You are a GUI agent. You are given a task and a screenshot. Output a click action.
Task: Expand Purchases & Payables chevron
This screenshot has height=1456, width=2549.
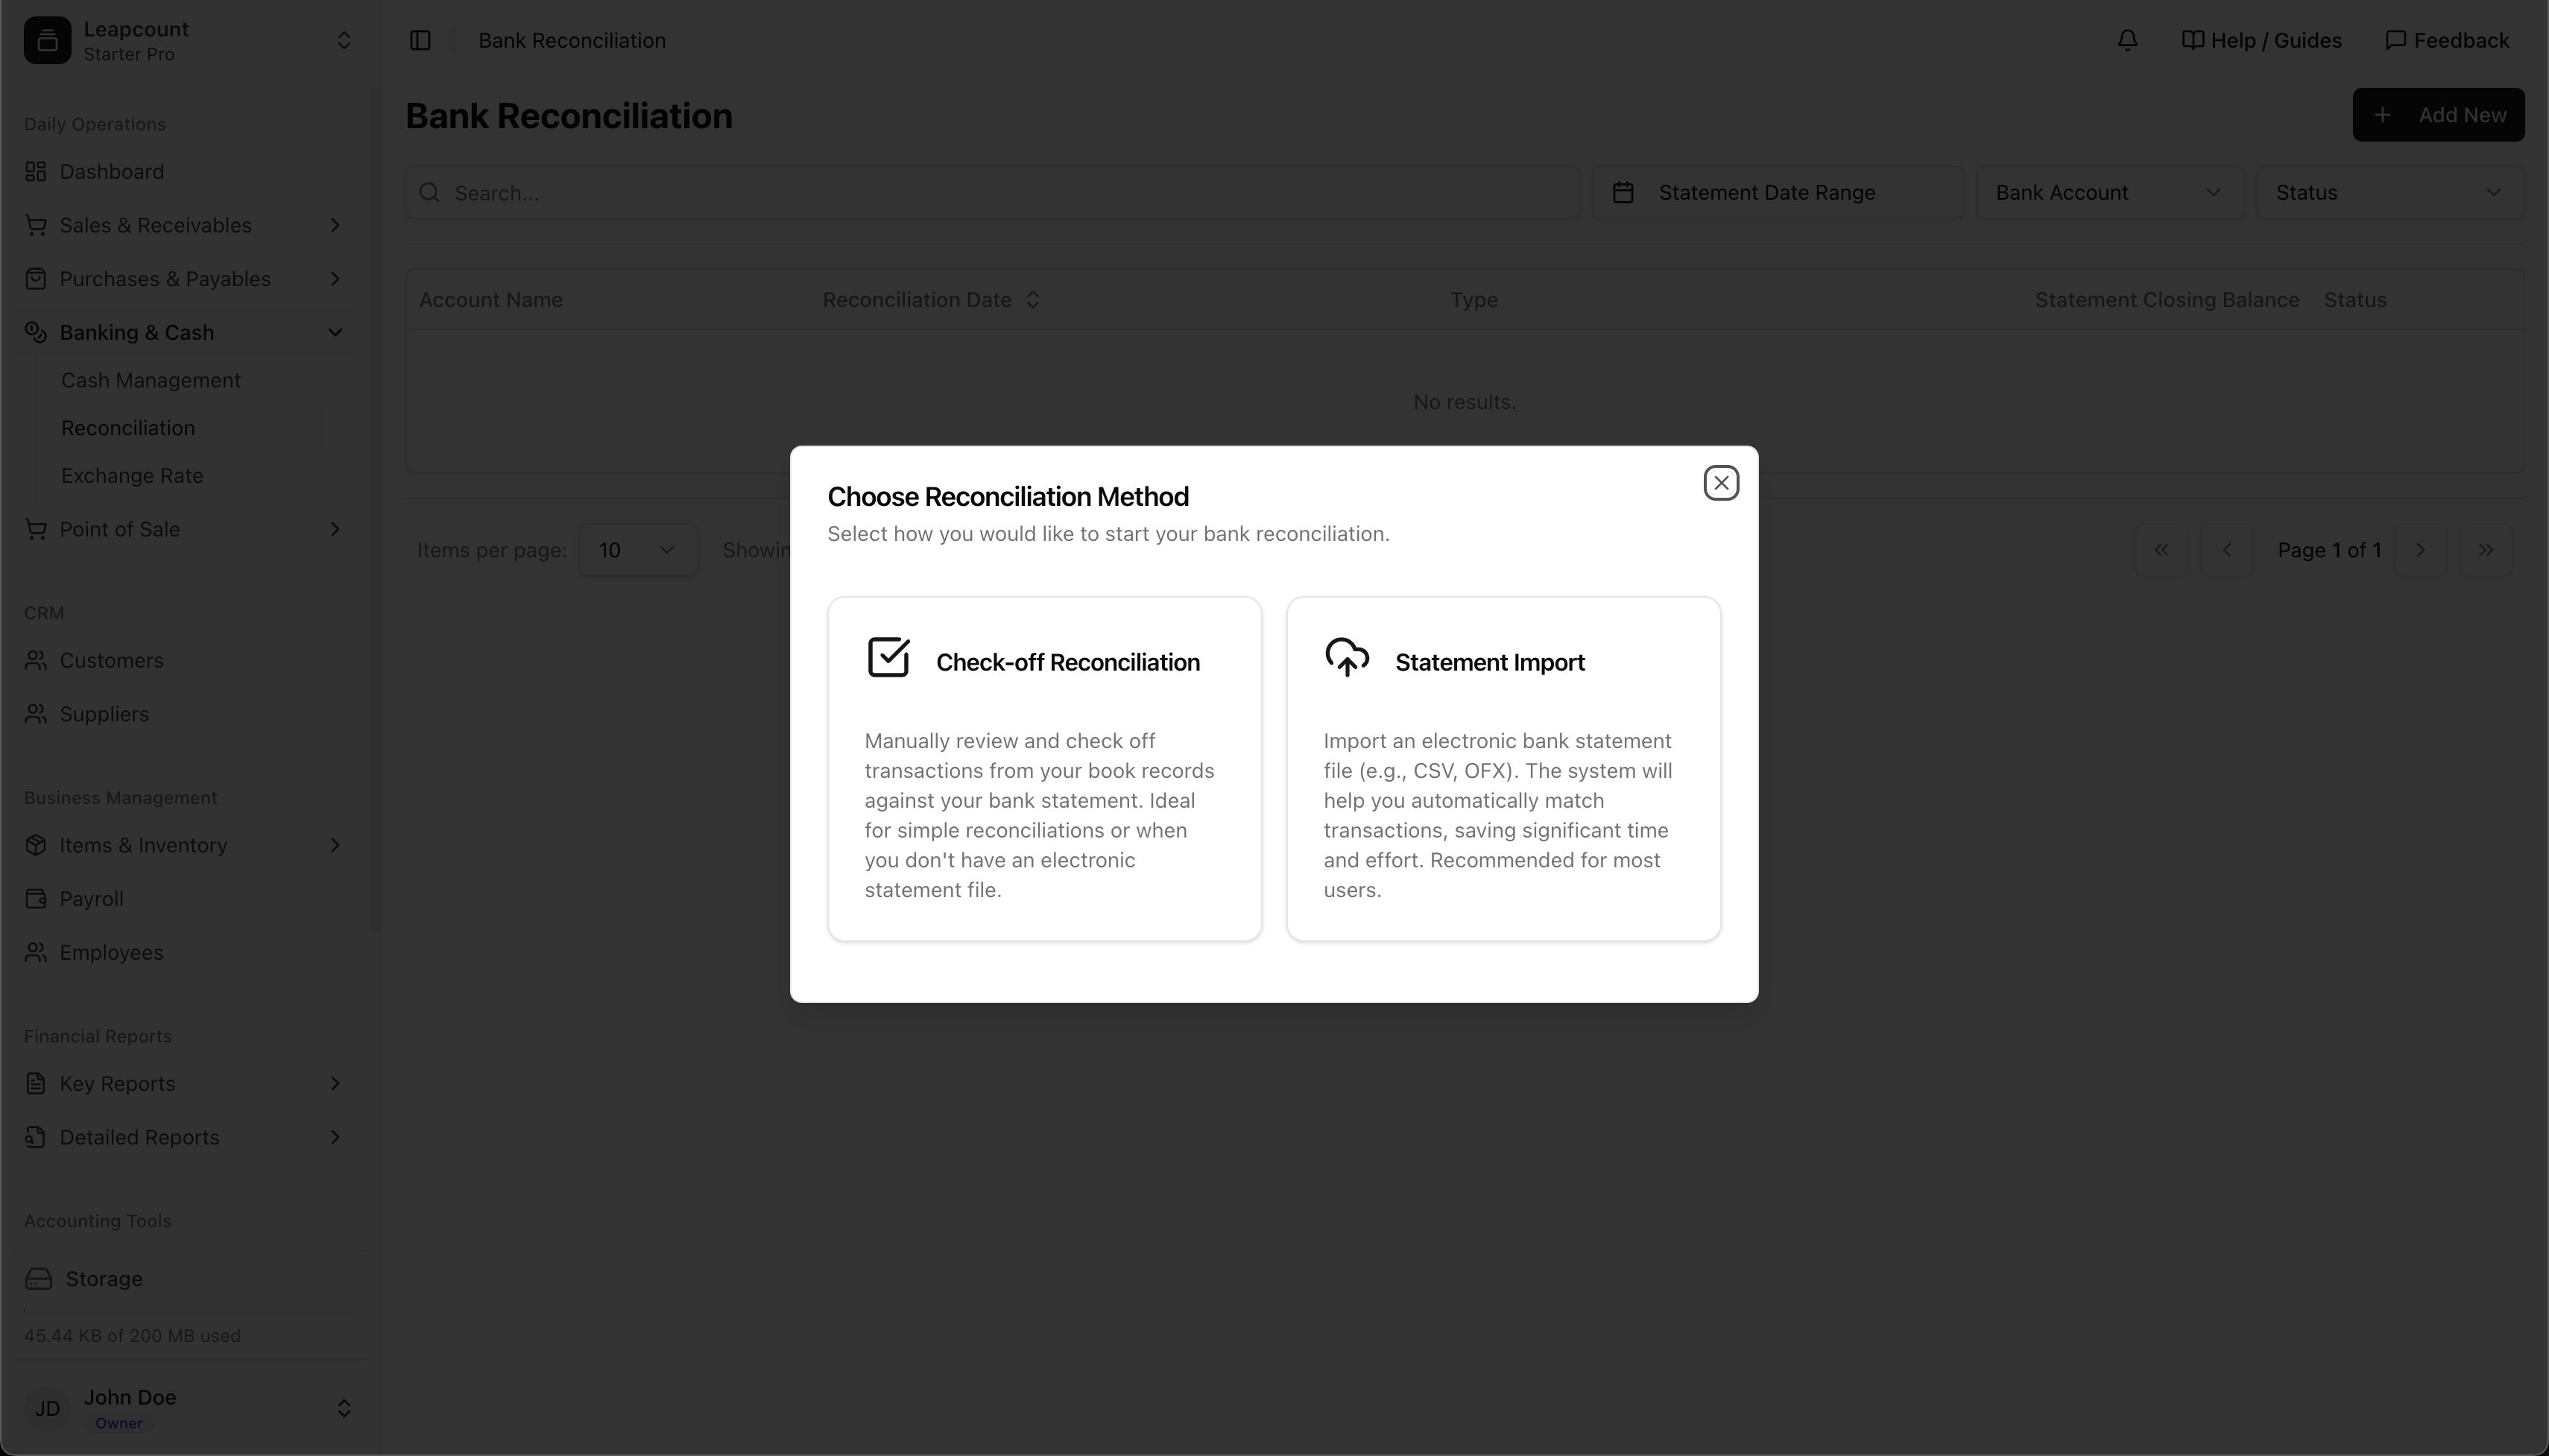pyautogui.click(x=335, y=279)
